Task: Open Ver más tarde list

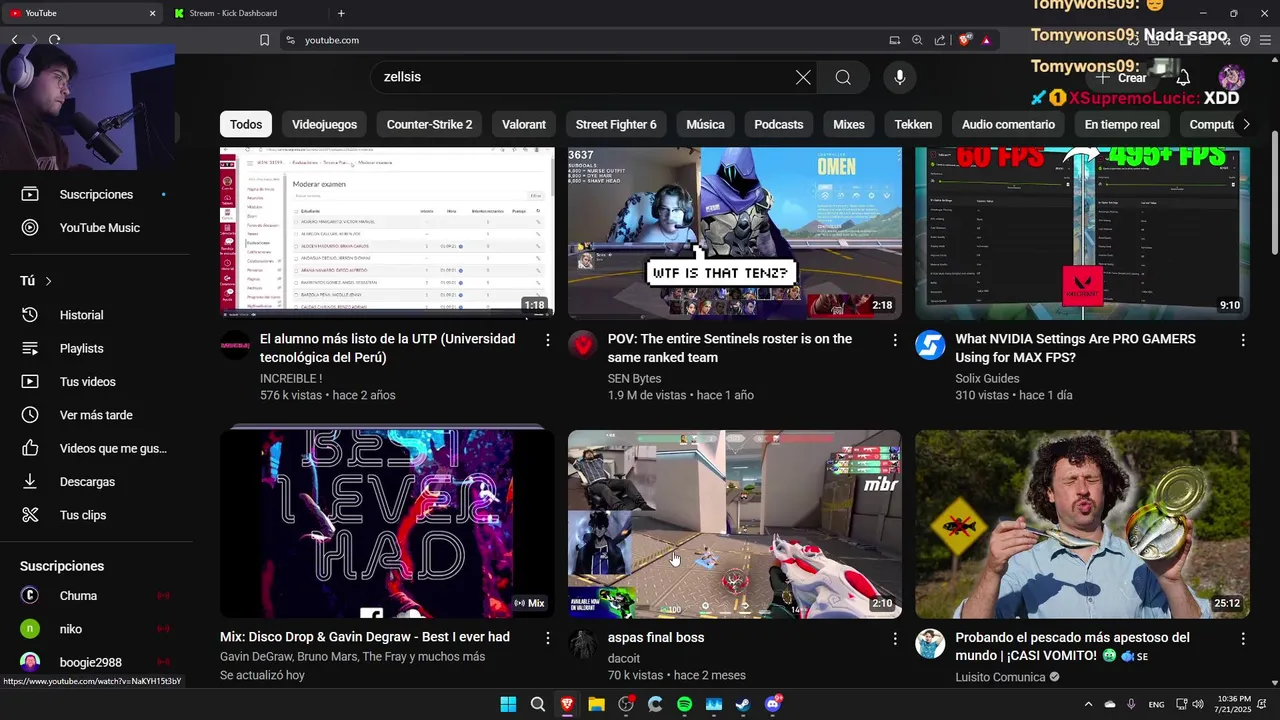Action: point(96,415)
